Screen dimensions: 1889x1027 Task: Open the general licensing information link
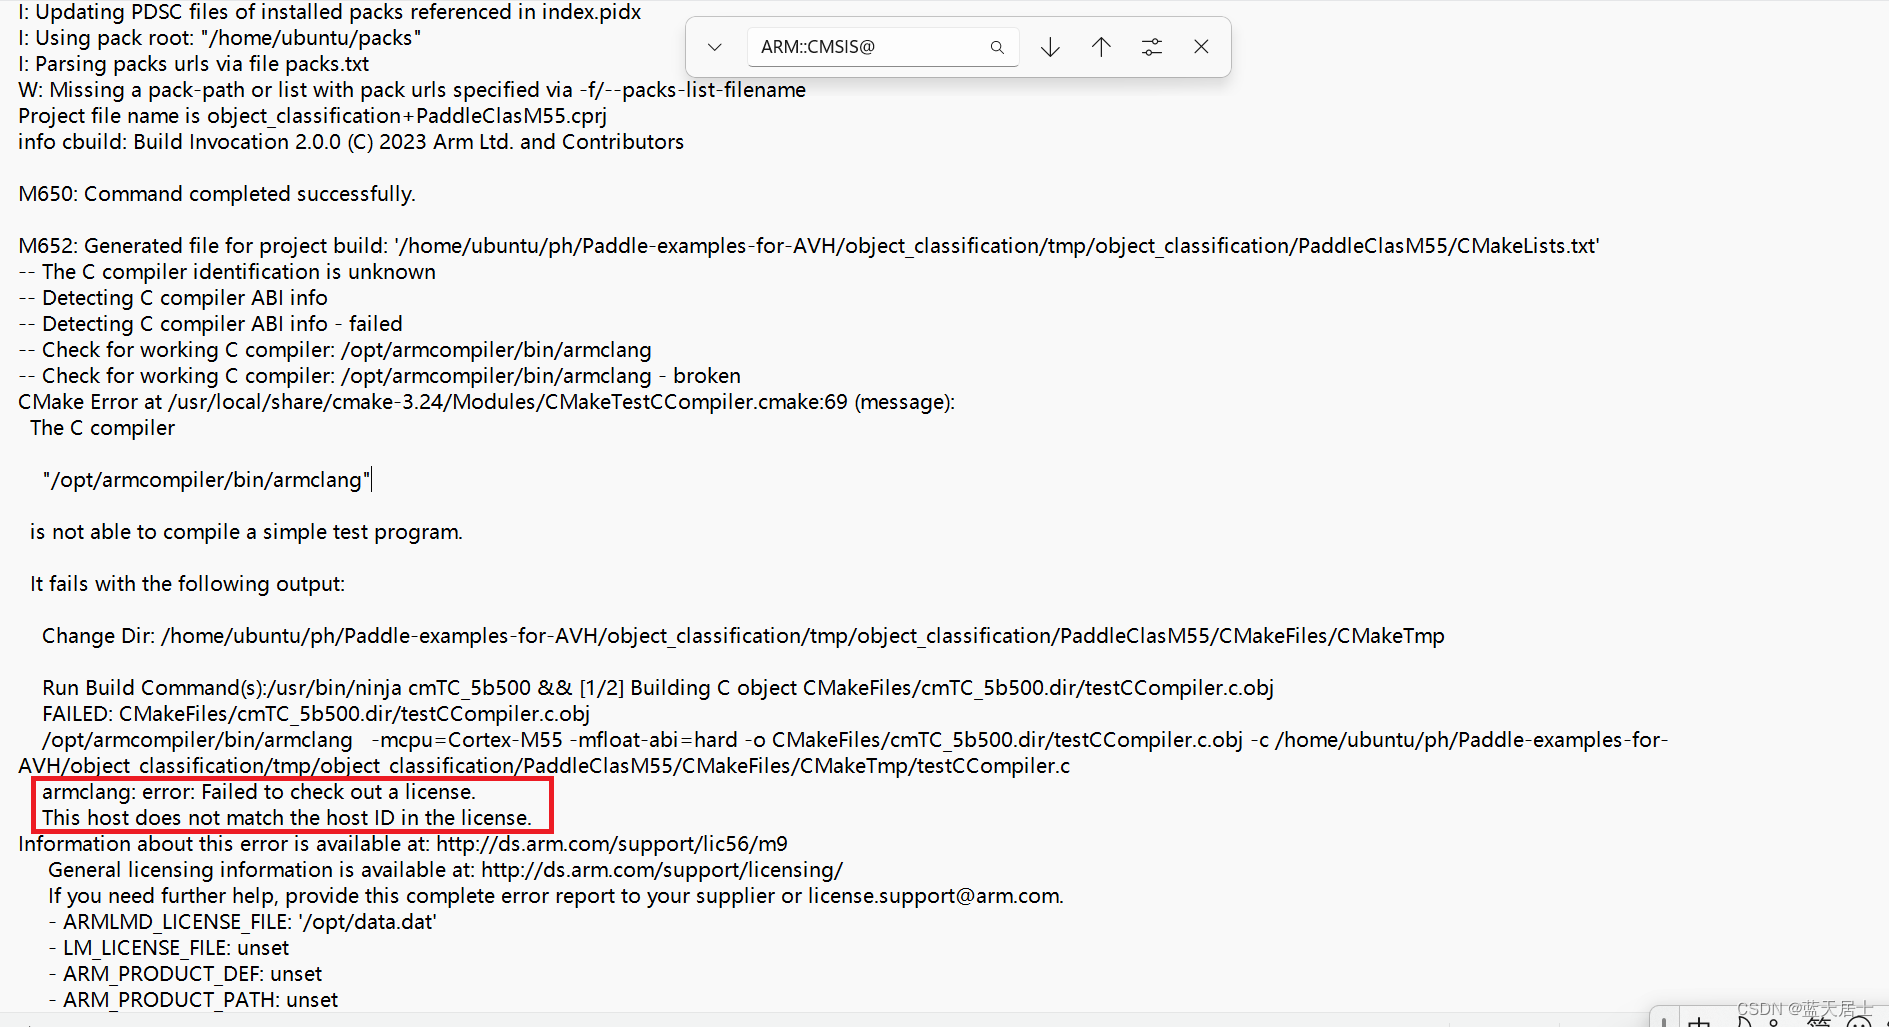point(661,869)
